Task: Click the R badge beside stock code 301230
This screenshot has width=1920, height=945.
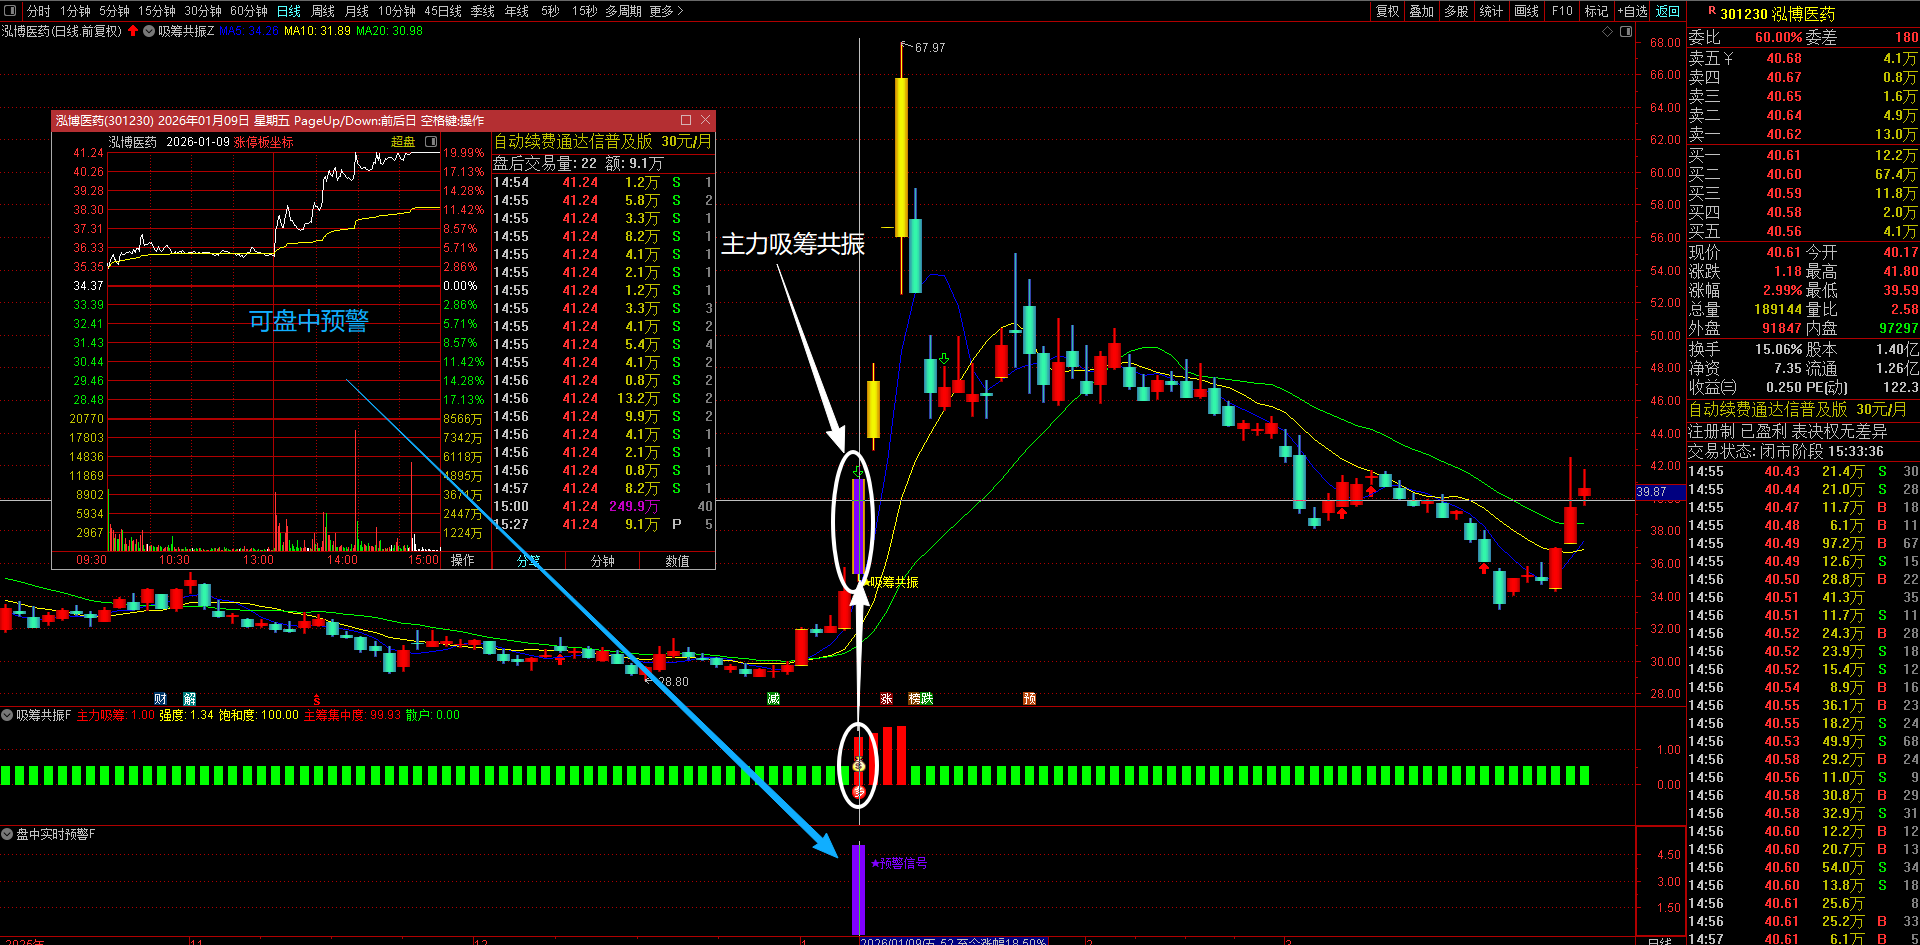Action: (1711, 11)
